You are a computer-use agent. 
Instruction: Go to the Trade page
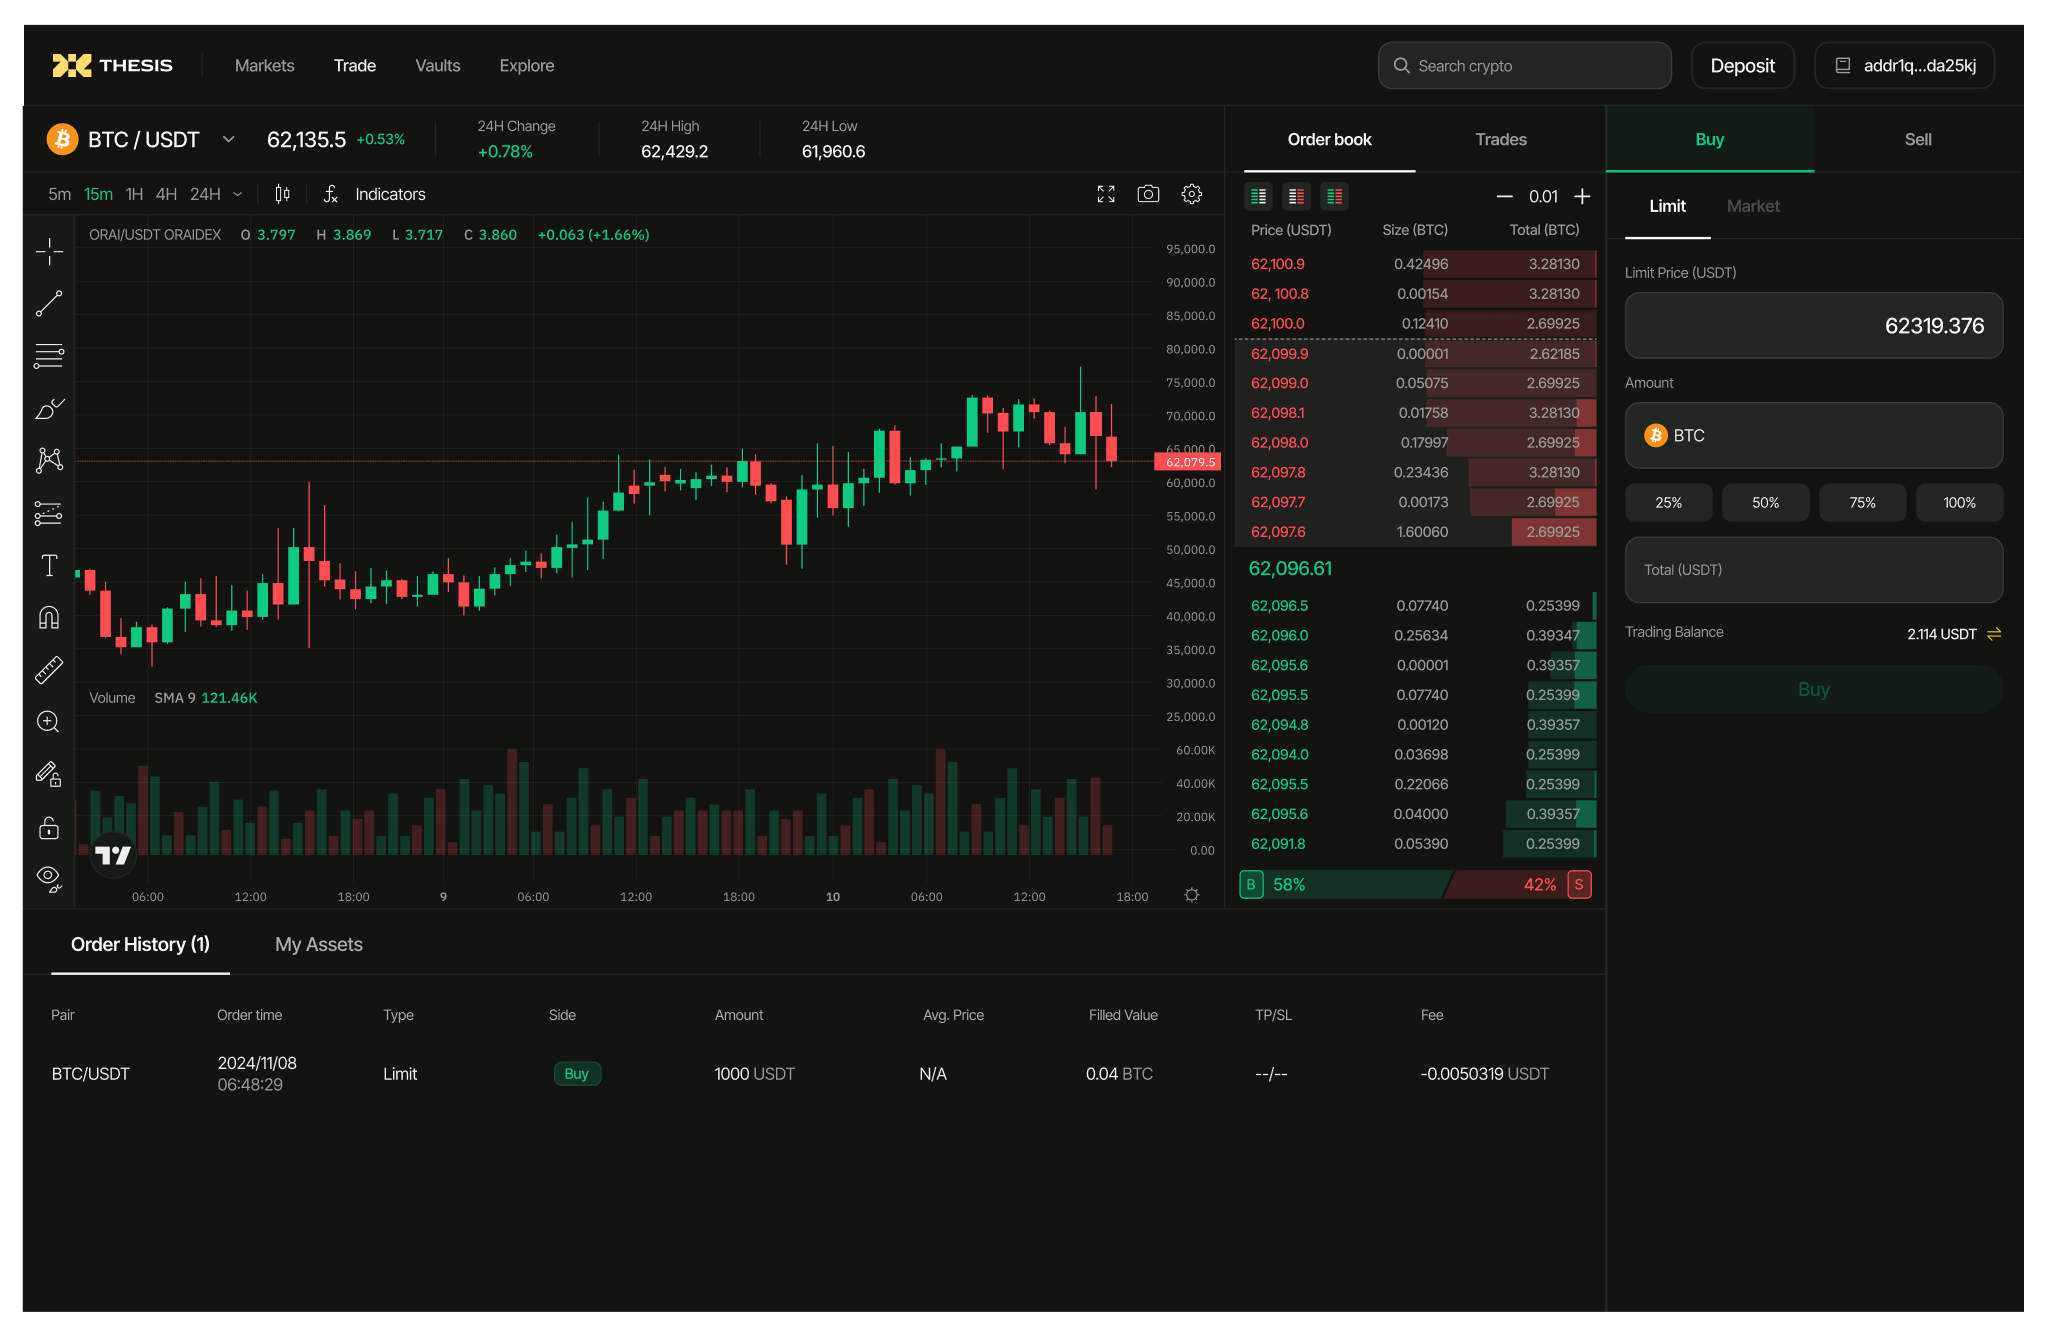tap(355, 66)
